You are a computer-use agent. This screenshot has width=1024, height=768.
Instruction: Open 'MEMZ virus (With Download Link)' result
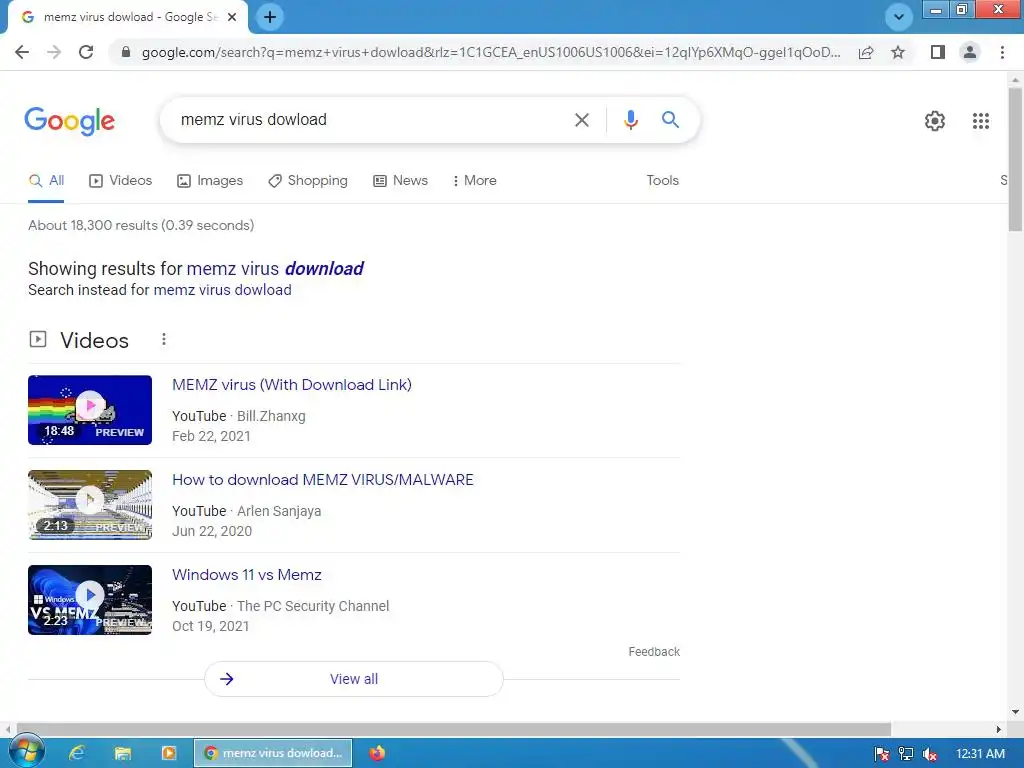point(292,385)
